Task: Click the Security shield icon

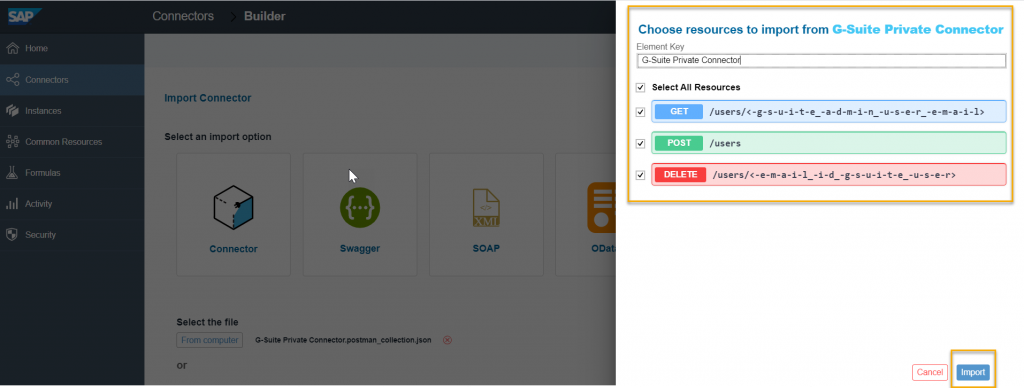Action: point(12,234)
